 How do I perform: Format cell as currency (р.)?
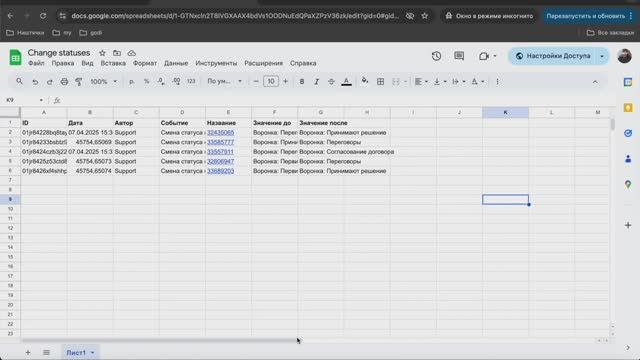pyautogui.click(x=131, y=82)
